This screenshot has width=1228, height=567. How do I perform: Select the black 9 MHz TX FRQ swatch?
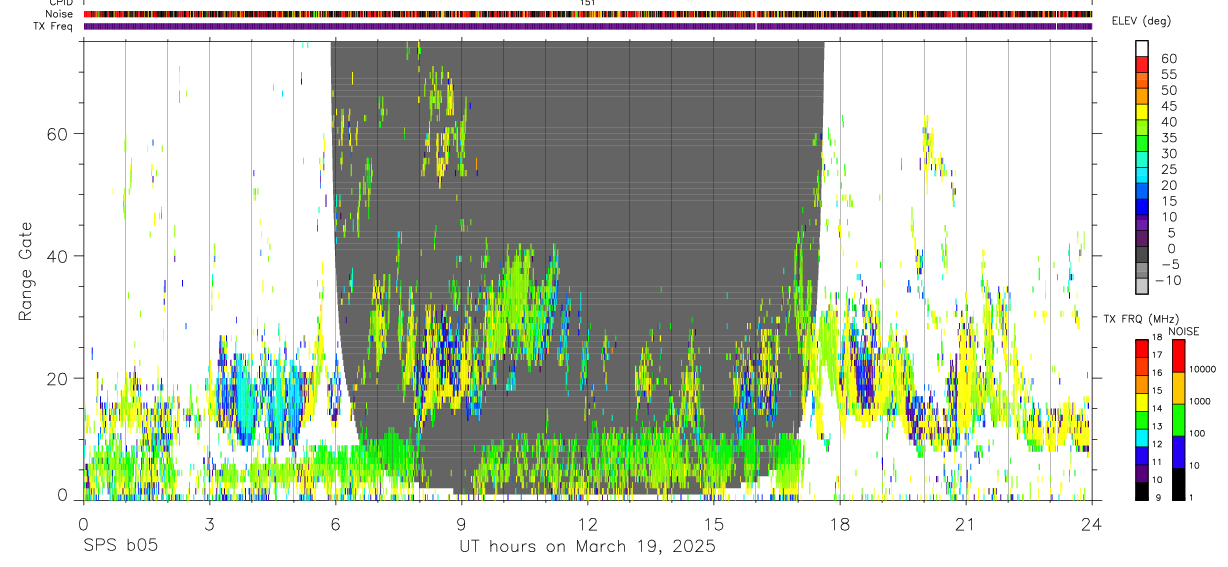[x=1142, y=491]
